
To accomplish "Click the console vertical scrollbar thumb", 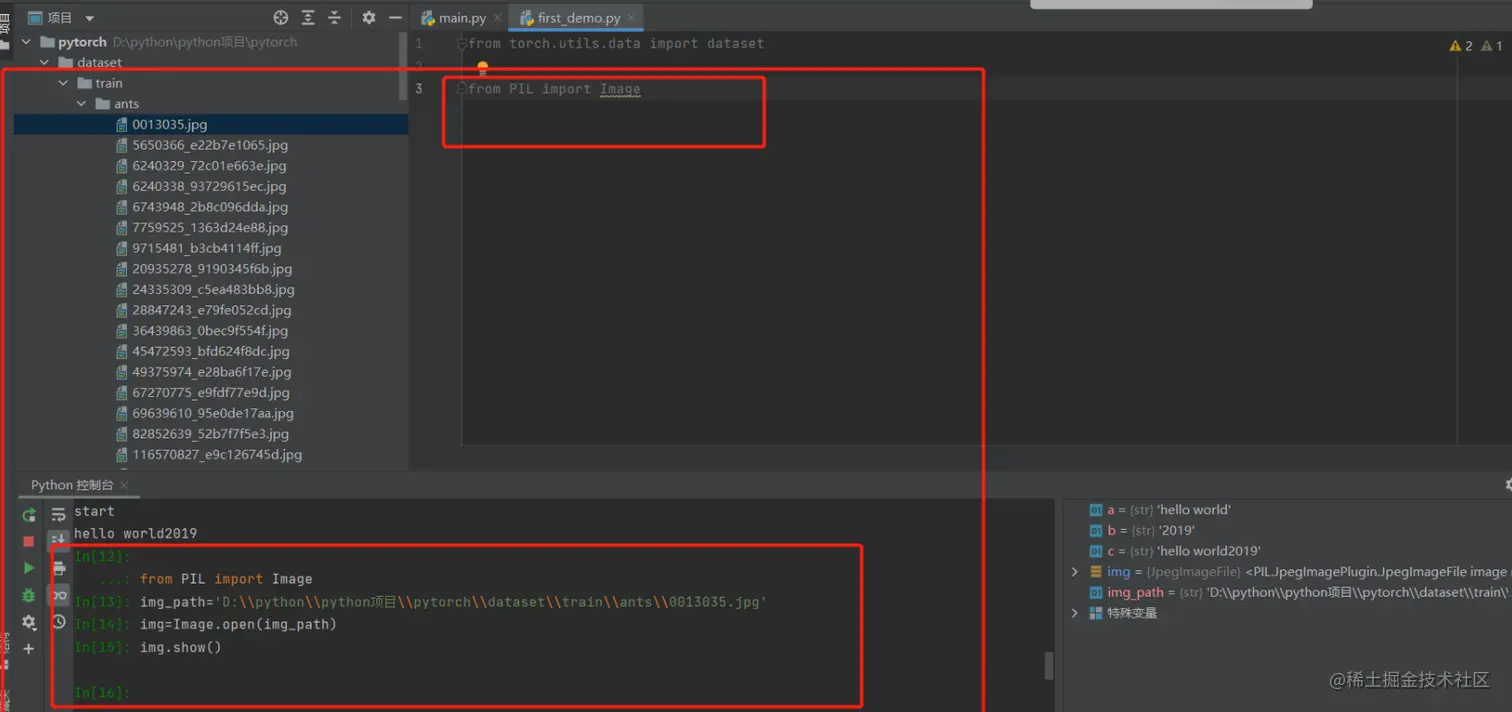I will (1049, 666).
